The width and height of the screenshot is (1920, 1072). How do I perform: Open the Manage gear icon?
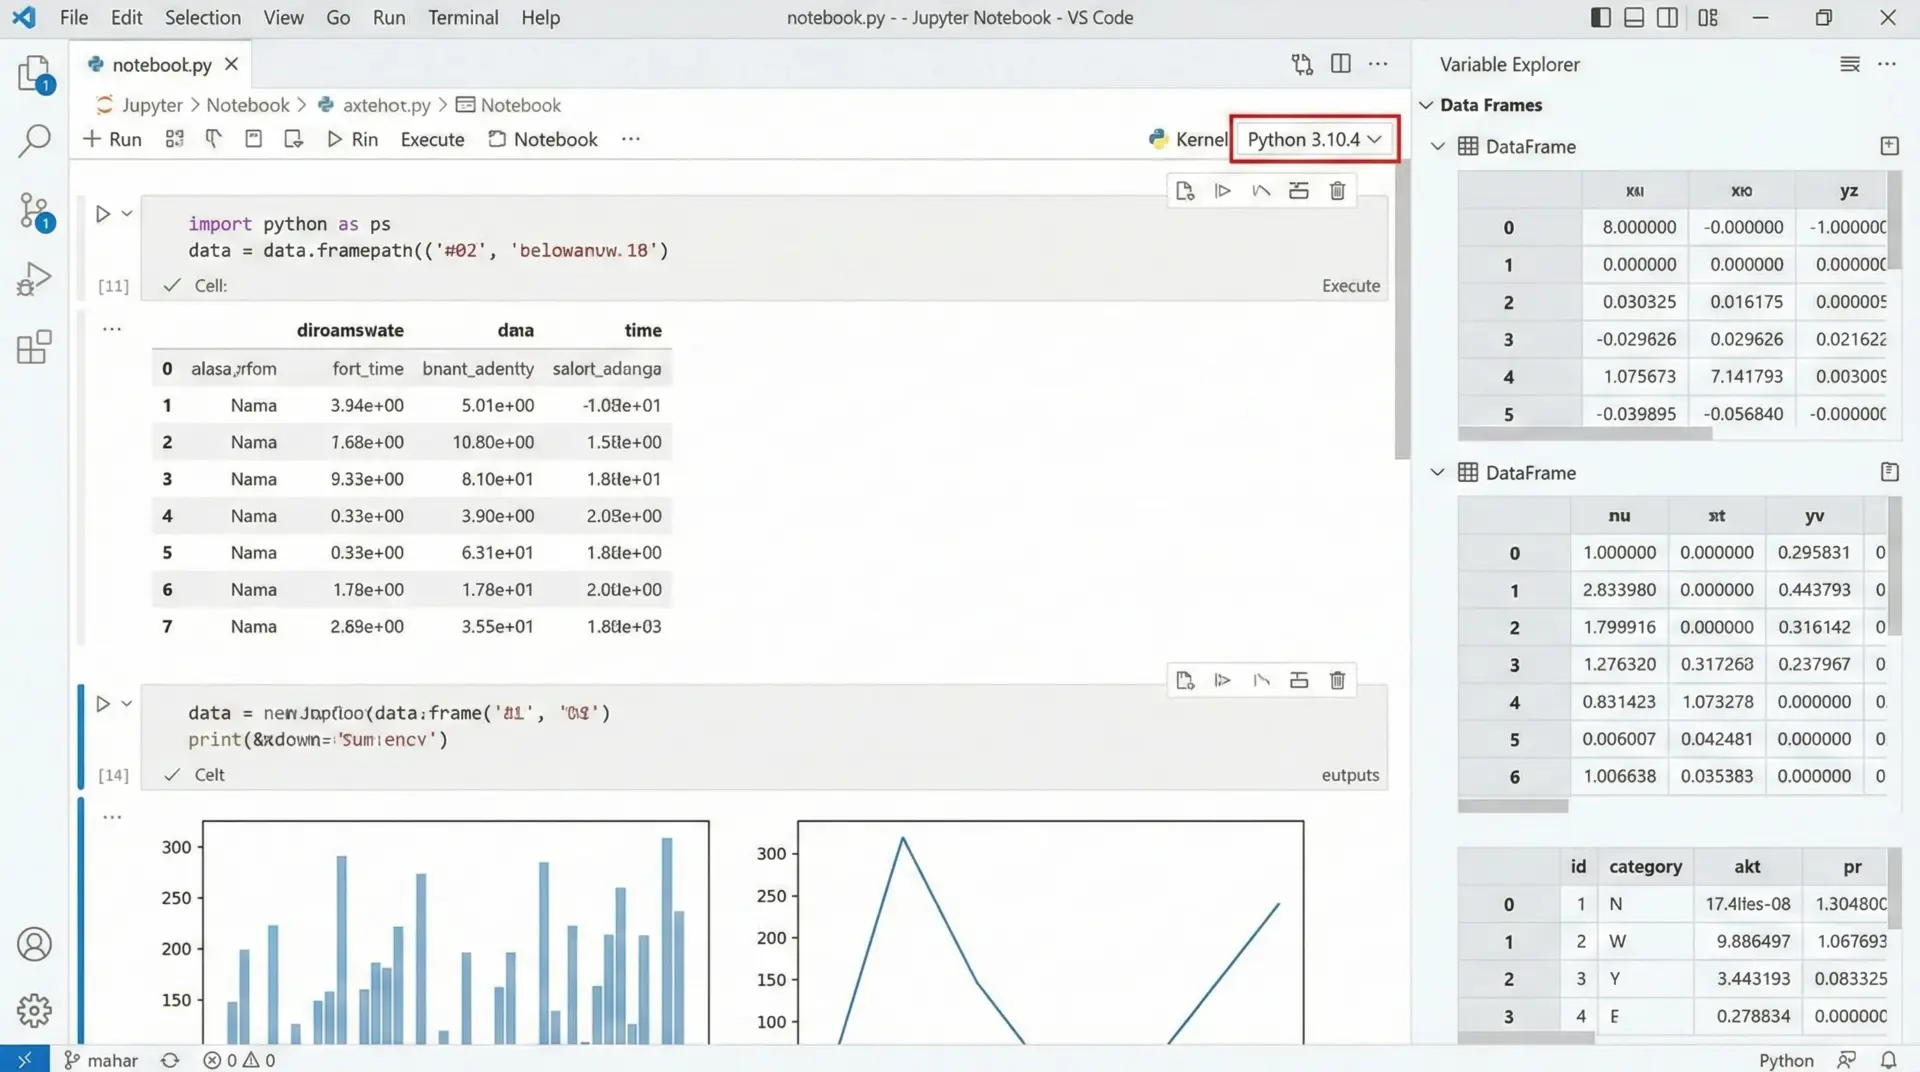point(34,1011)
